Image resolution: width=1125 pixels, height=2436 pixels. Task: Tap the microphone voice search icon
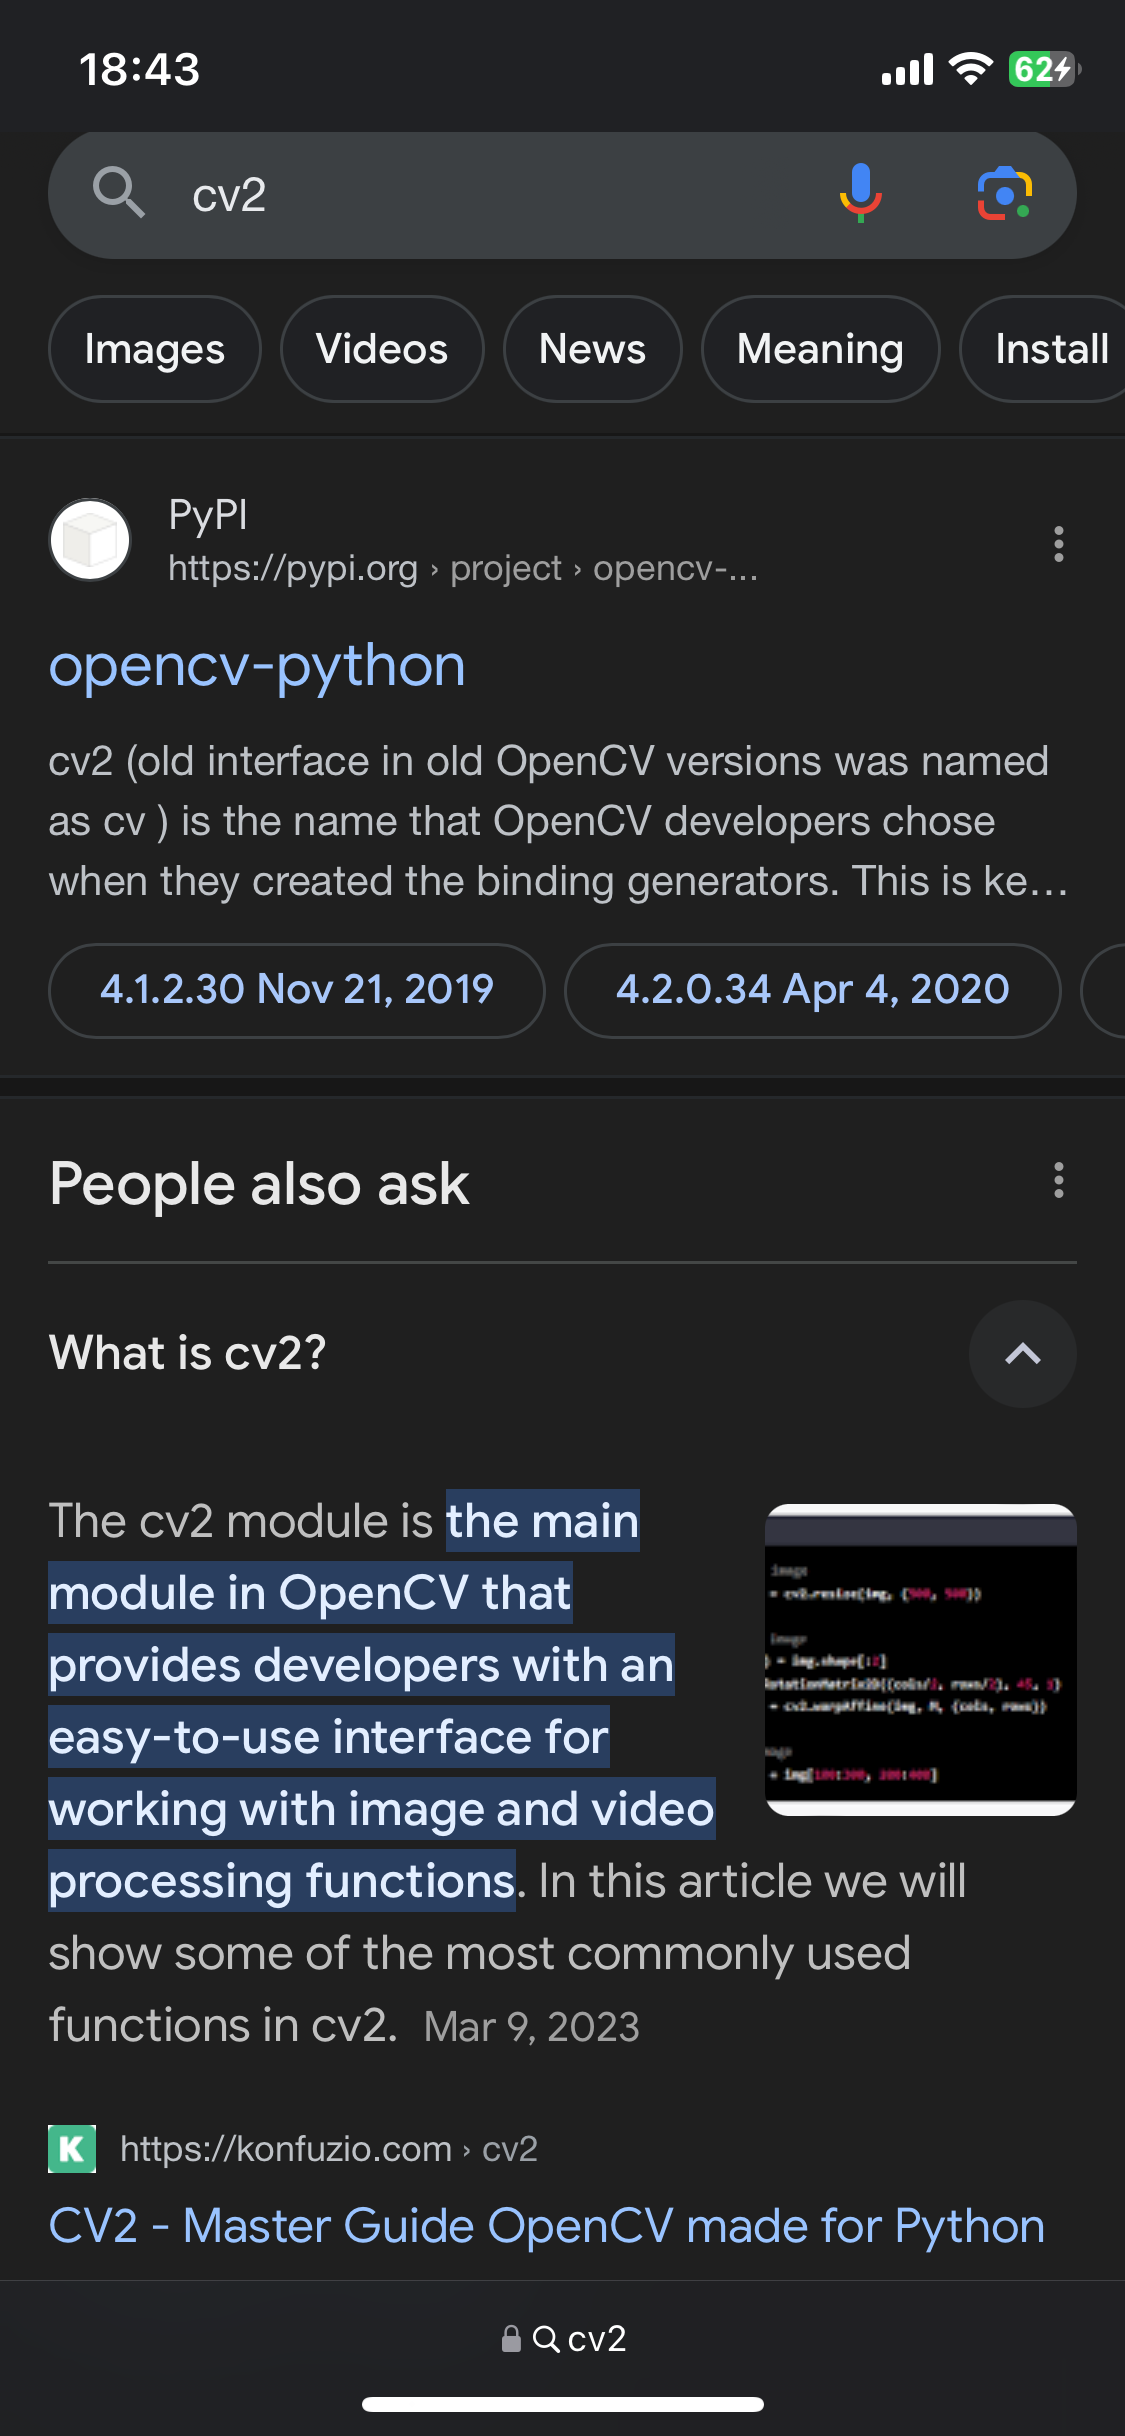coord(860,192)
